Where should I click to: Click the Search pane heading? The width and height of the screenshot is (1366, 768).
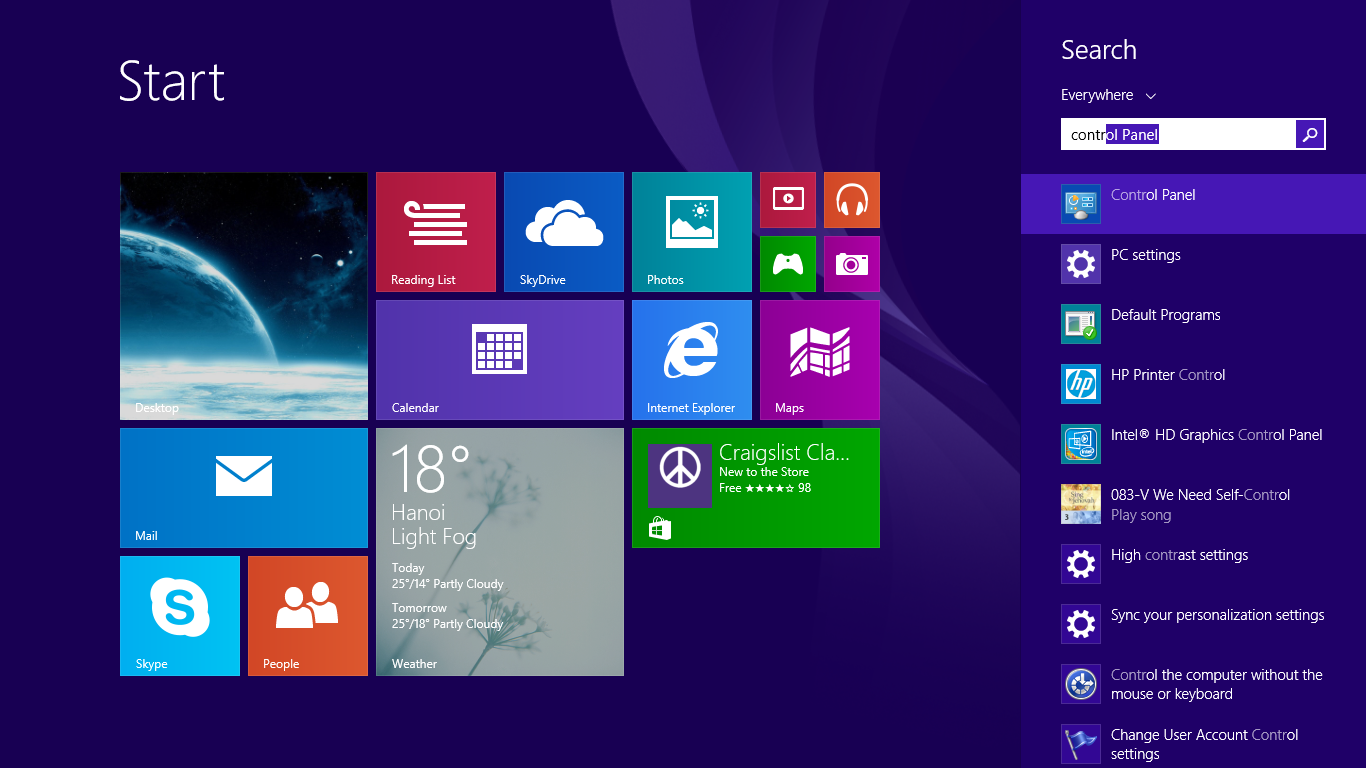coord(1099,50)
